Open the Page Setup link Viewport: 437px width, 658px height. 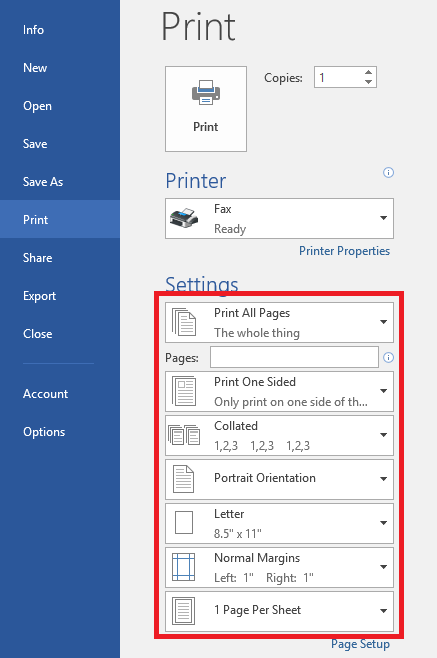click(x=360, y=644)
